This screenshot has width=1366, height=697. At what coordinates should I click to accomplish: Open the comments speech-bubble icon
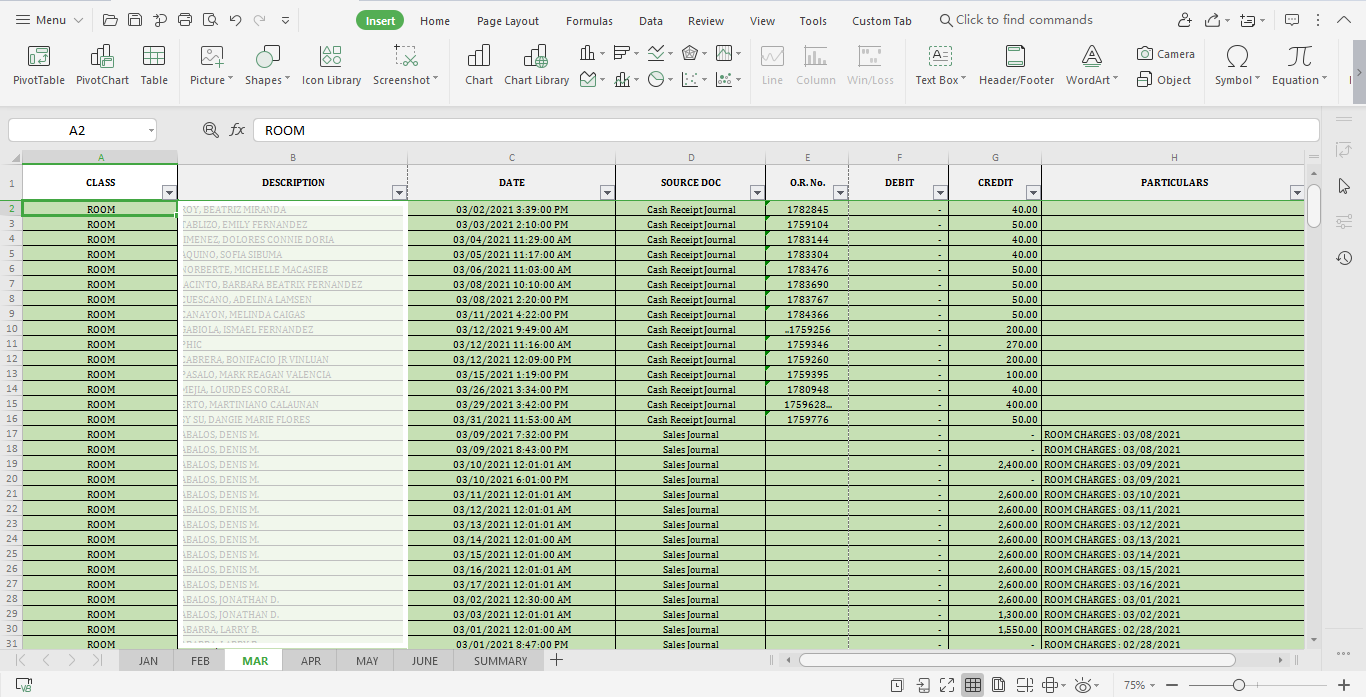coord(1292,20)
